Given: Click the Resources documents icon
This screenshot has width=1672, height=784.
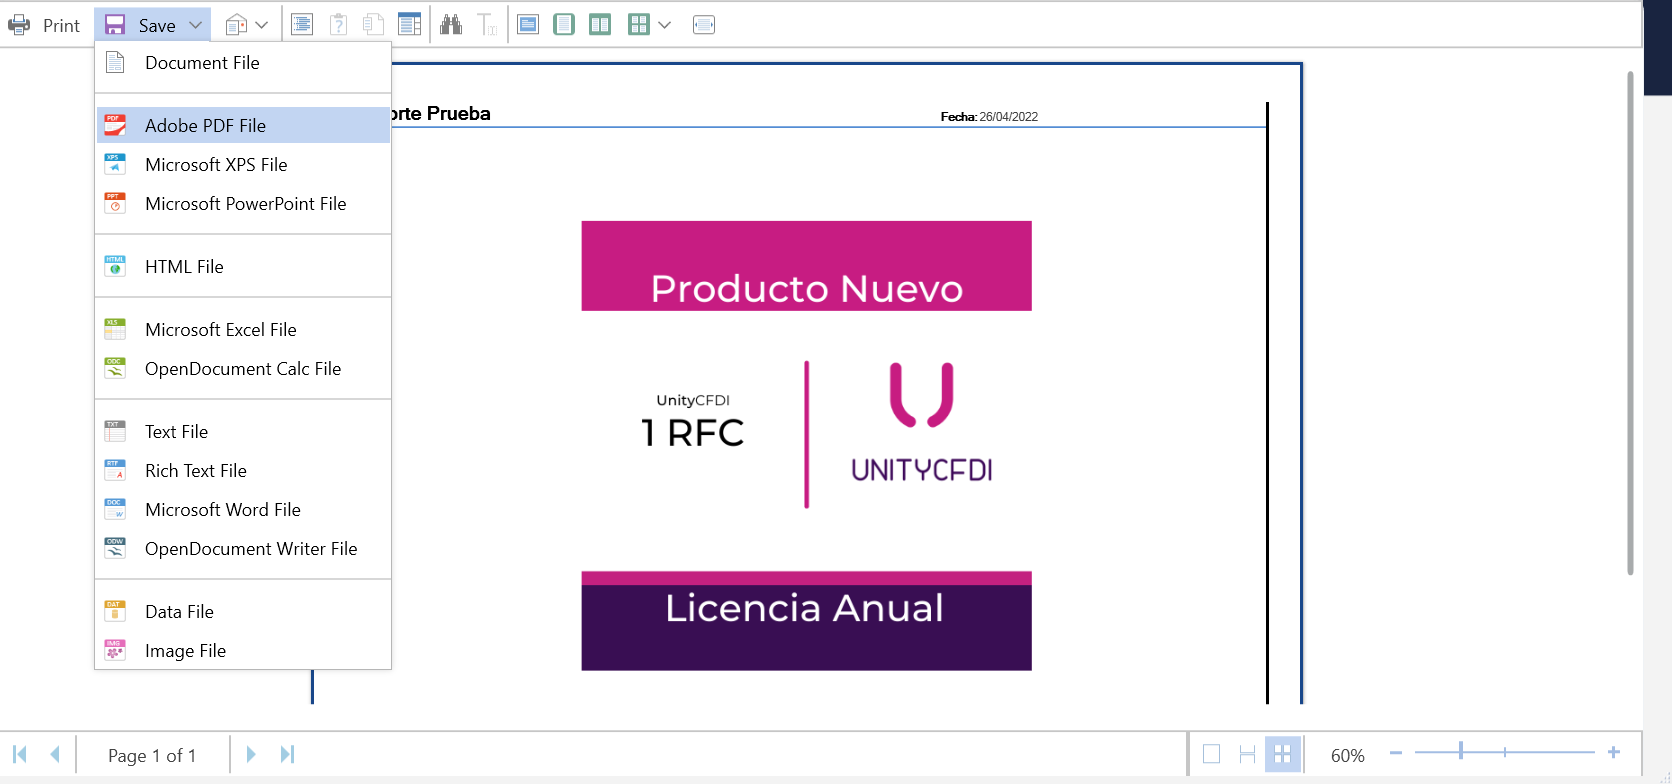Looking at the screenshot, I should 374,25.
